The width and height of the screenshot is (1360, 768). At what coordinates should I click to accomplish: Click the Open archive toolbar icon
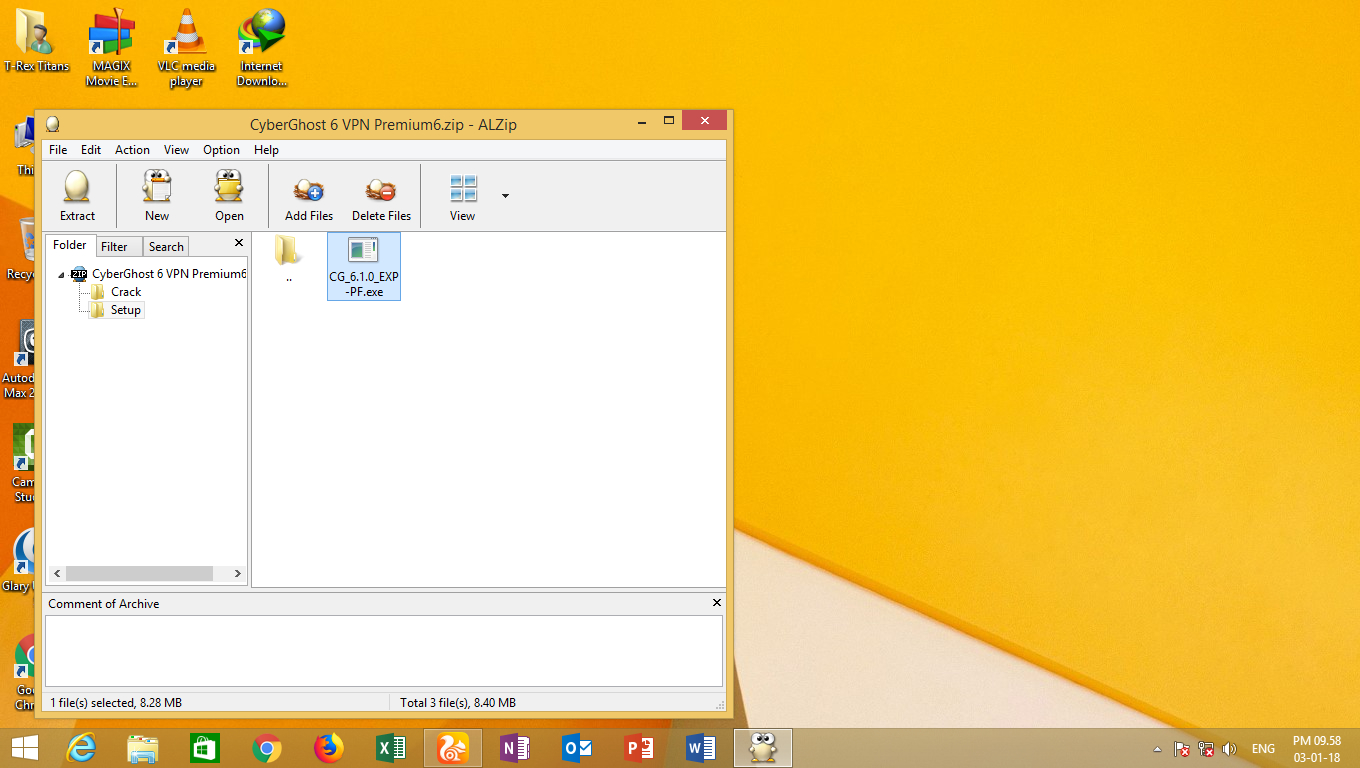coord(229,188)
